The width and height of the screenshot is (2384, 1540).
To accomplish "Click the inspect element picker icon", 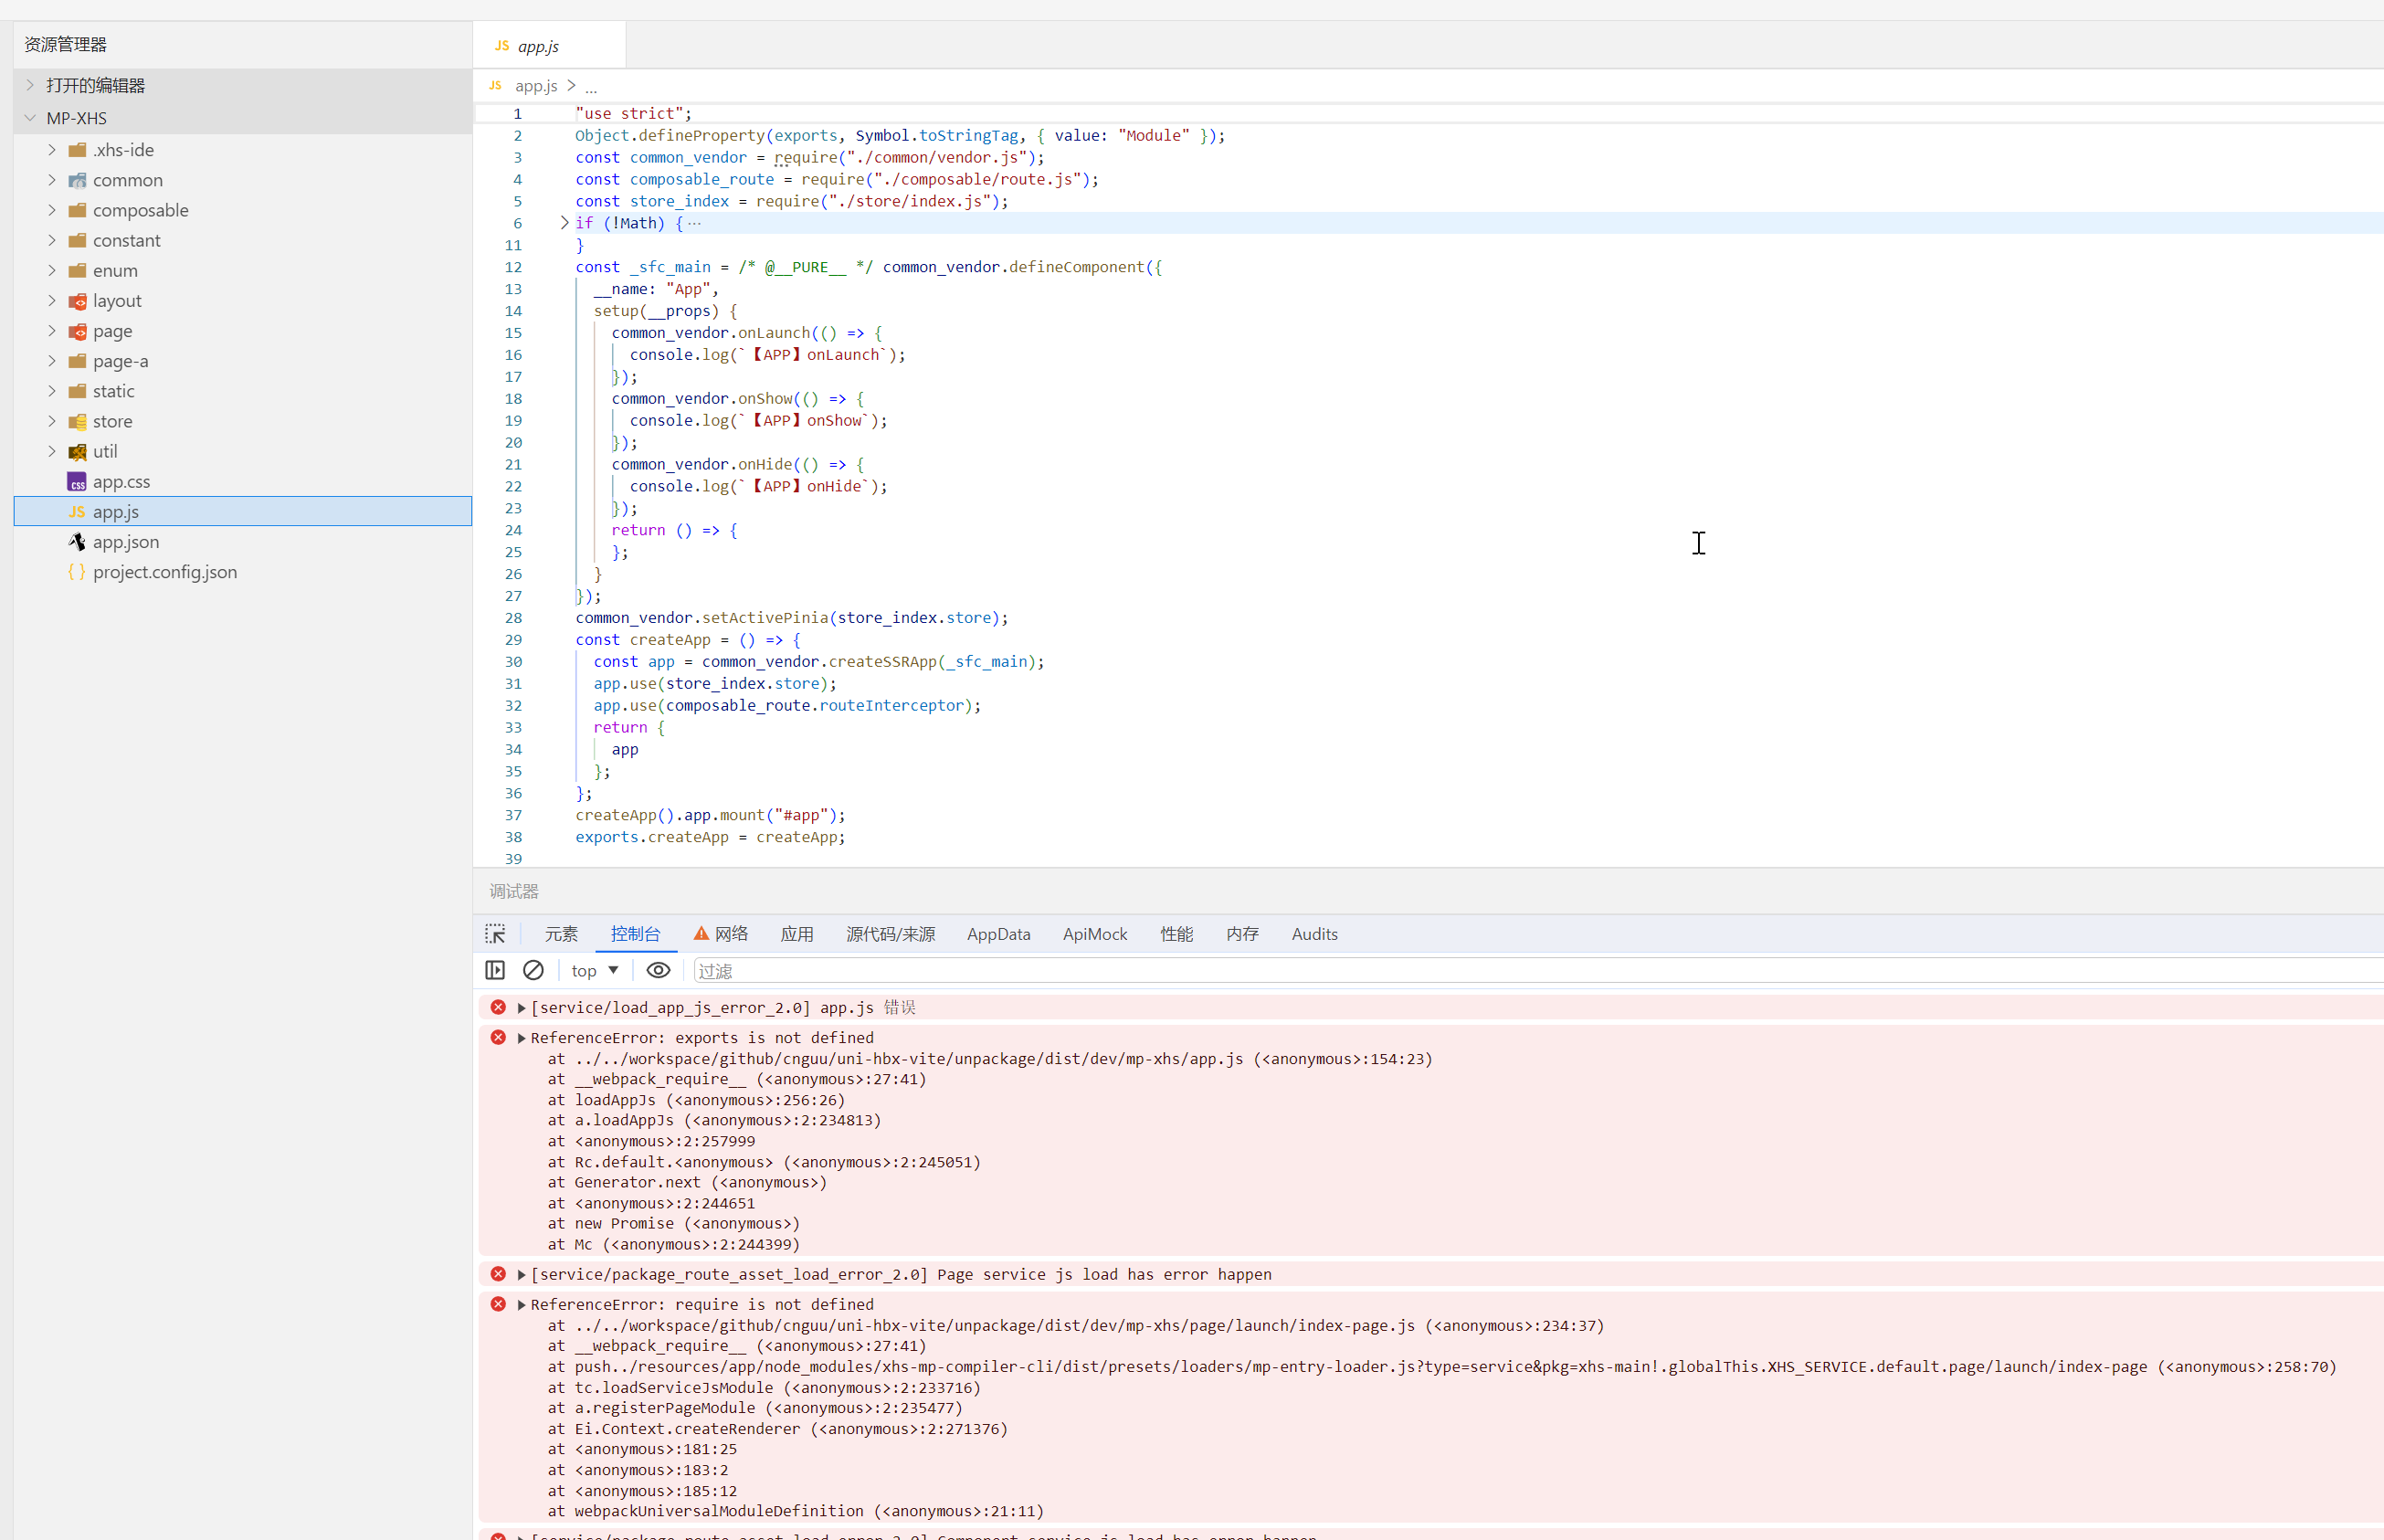I will pos(495,934).
